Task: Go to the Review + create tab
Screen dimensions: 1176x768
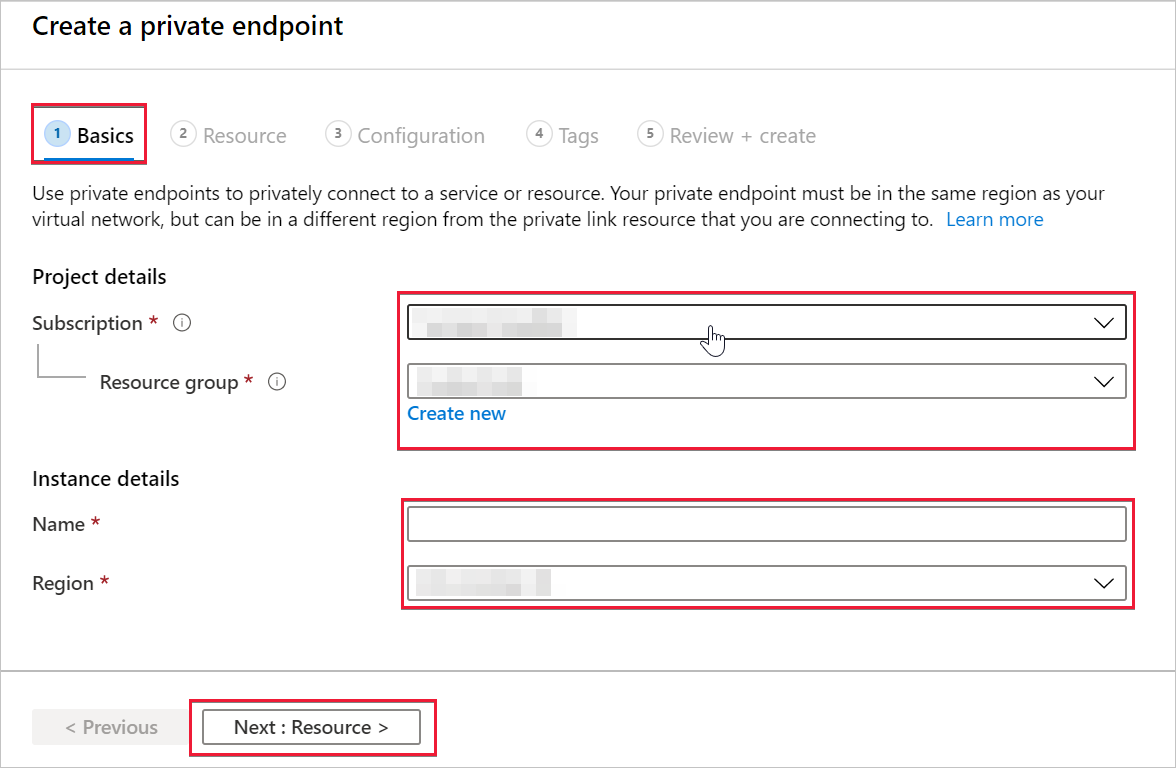Action: pyautogui.click(x=742, y=136)
